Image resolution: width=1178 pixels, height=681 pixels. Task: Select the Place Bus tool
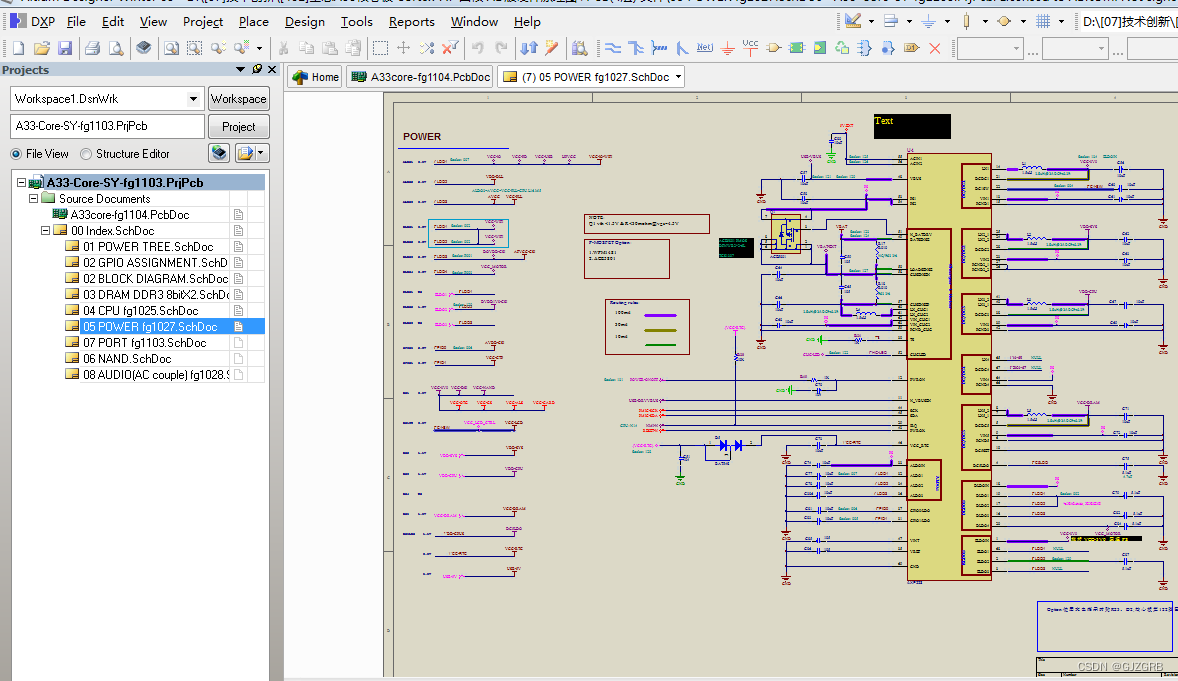click(637, 48)
